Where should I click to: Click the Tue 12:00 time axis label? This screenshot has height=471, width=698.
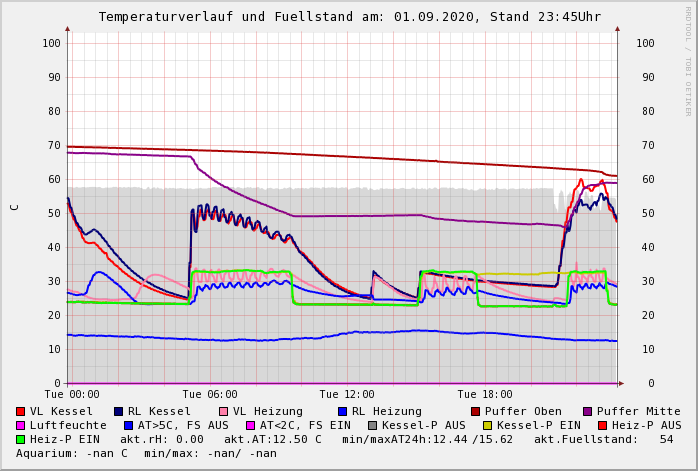(x=347, y=394)
